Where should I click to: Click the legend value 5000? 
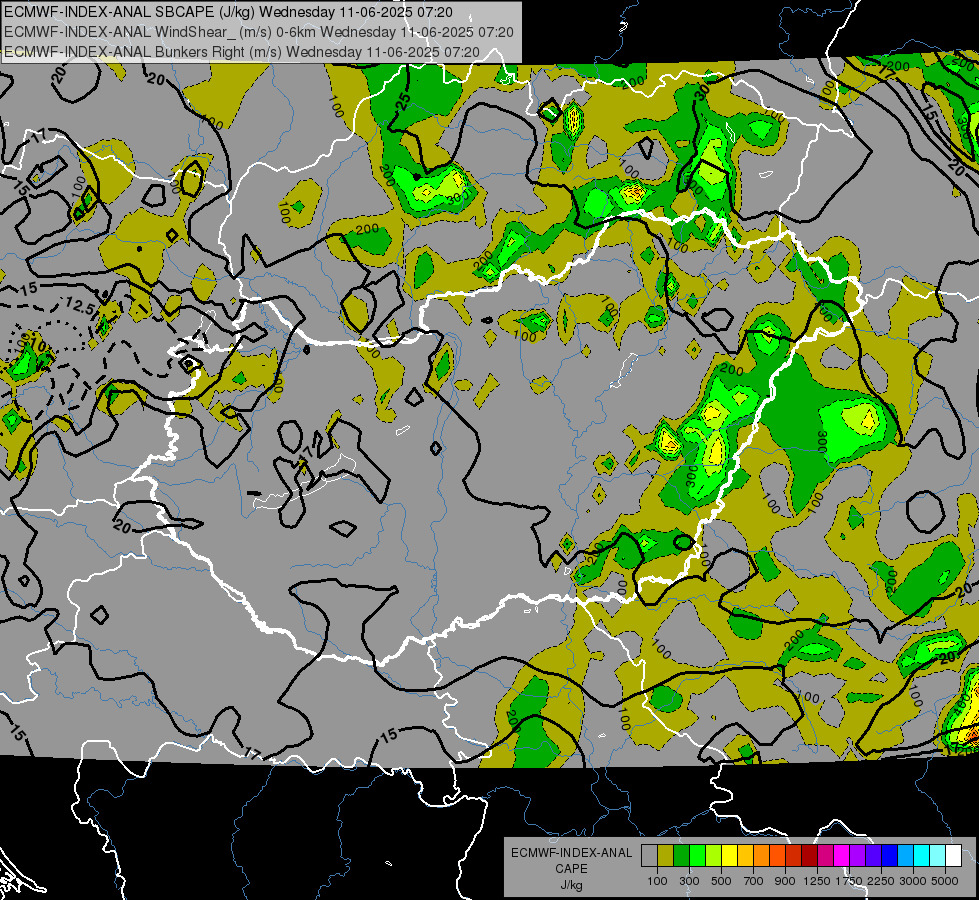pos(945,881)
